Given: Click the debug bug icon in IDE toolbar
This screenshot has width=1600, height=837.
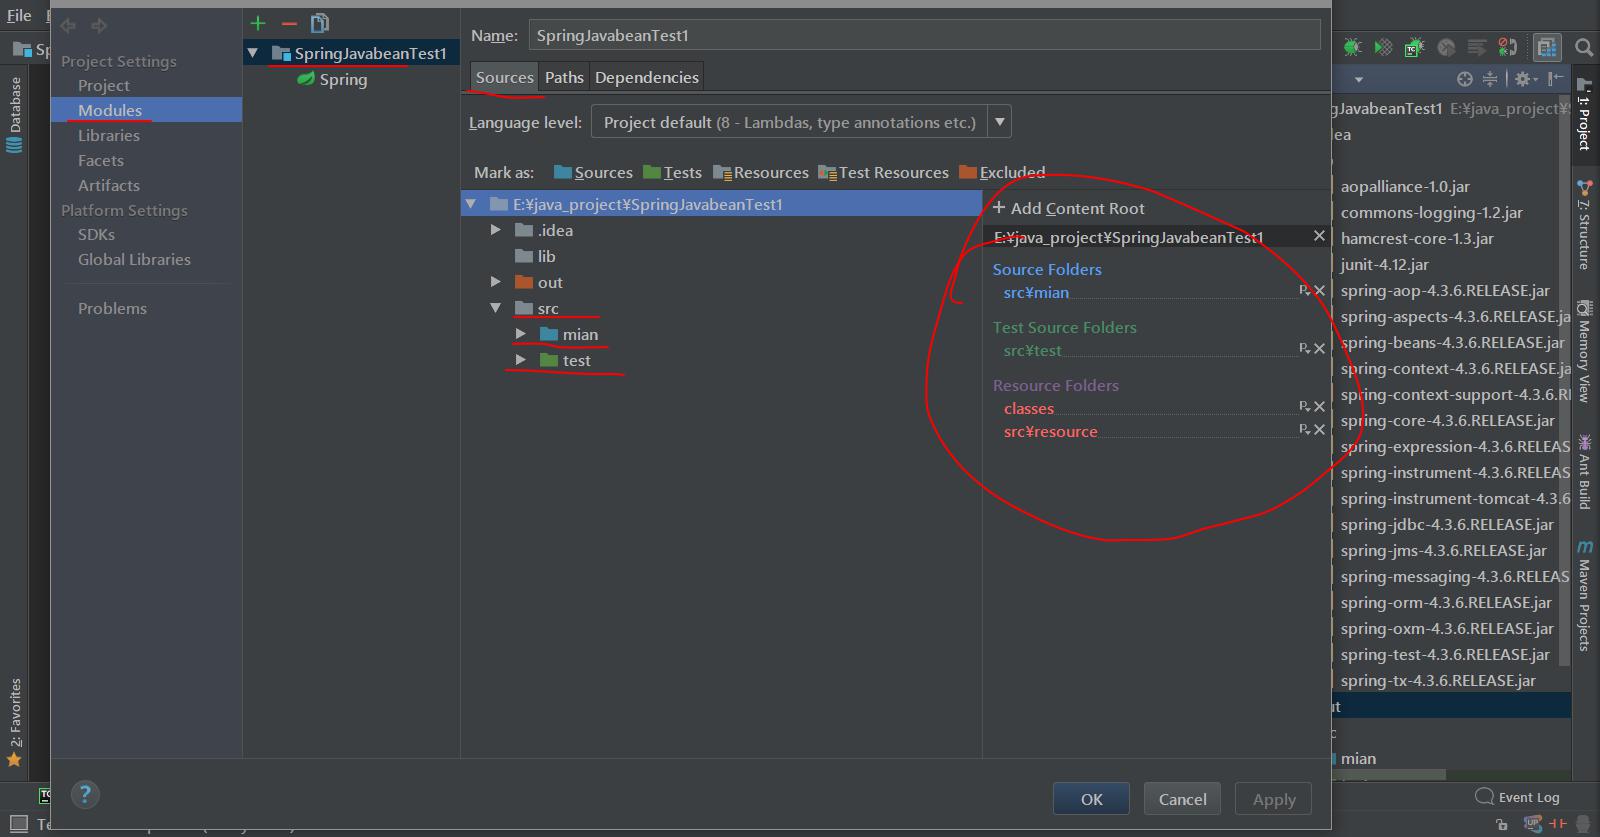Looking at the screenshot, I should click(1352, 47).
